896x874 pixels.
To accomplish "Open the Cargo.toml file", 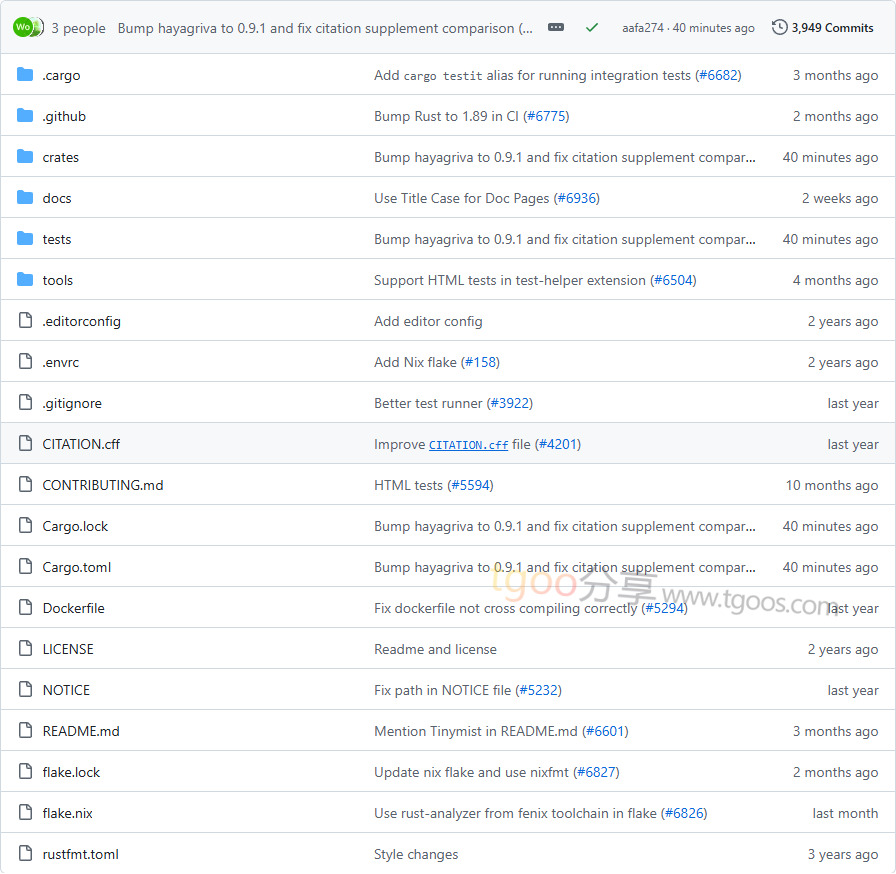I will pyautogui.click(x=77, y=567).
